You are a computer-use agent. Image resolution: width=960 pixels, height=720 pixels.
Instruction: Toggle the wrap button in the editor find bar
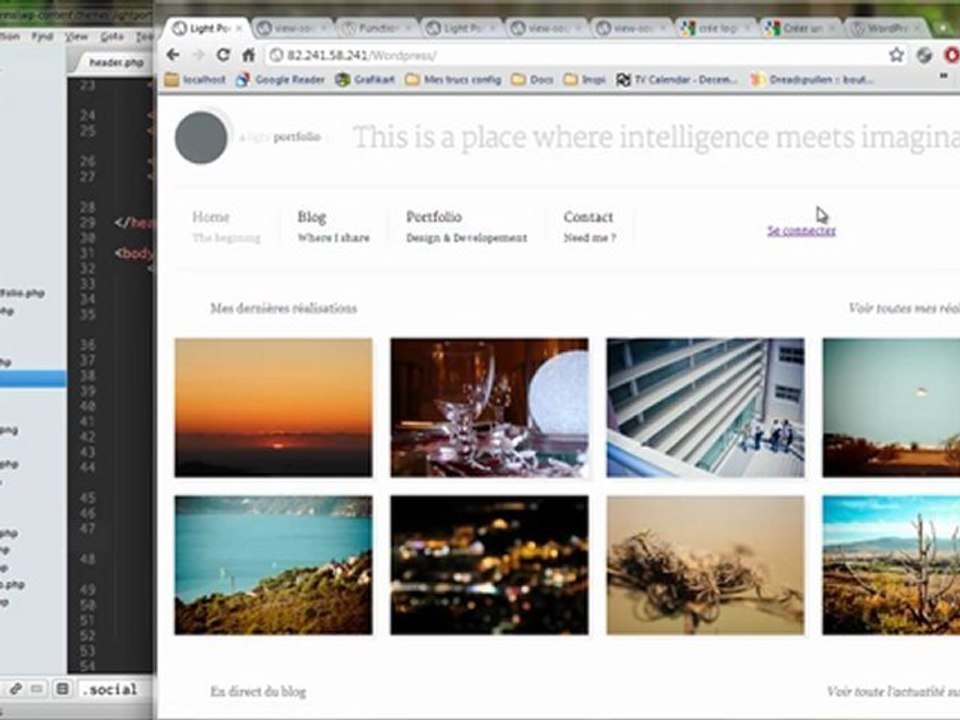coord(37,689)
